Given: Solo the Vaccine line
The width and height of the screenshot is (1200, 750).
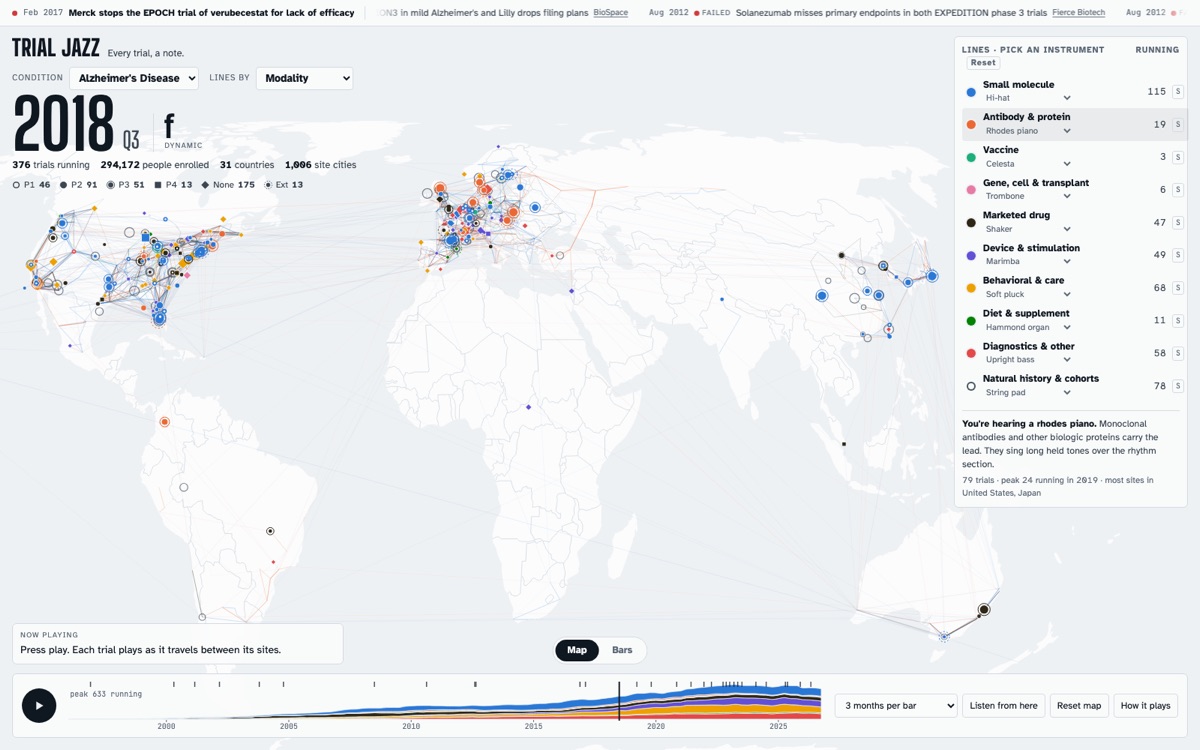Looking at the screenshot, I should [x=1178, y=157].
